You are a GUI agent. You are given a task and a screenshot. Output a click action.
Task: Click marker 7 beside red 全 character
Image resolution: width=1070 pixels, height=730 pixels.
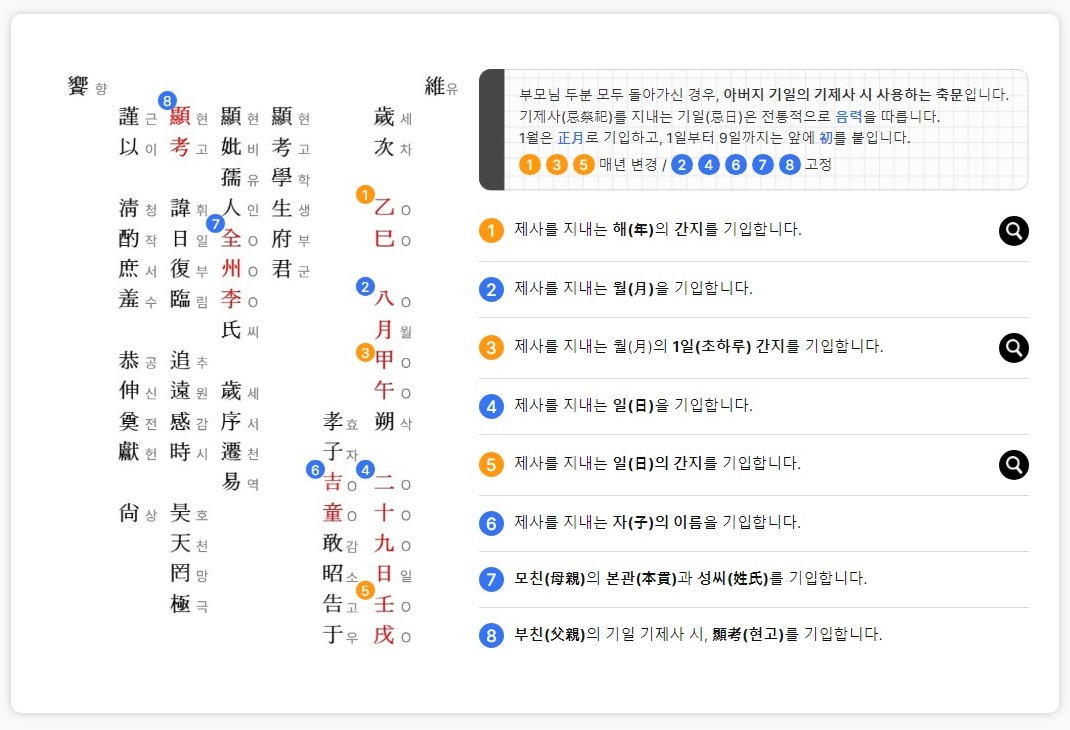(216, 224)
